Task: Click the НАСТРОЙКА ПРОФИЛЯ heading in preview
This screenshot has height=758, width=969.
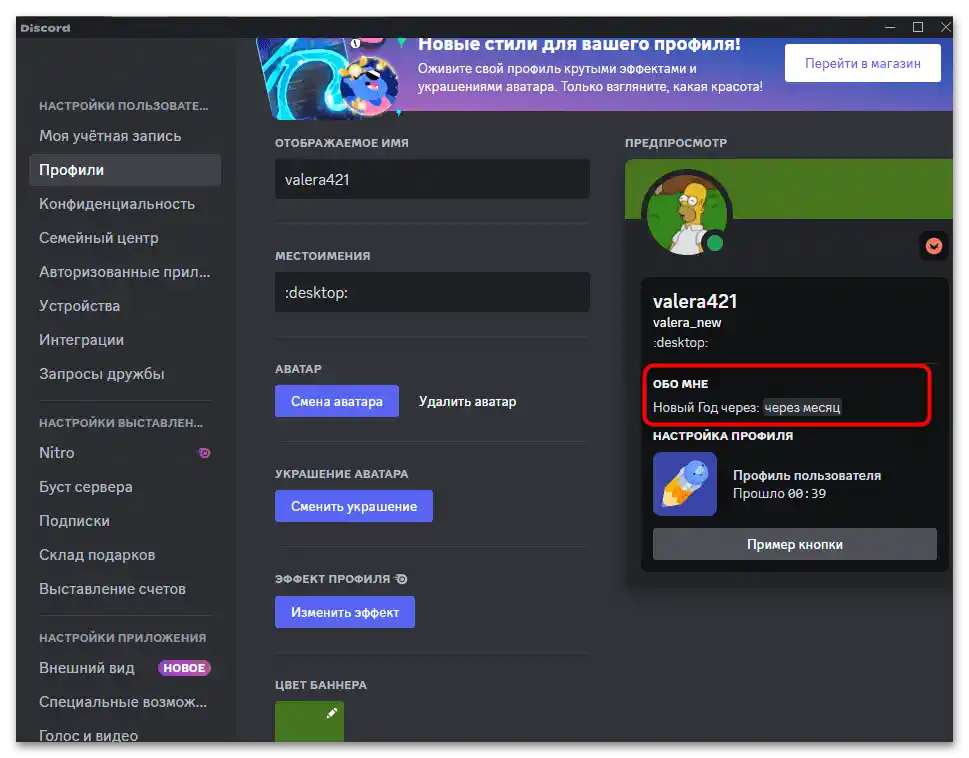Action: (722, 436)
